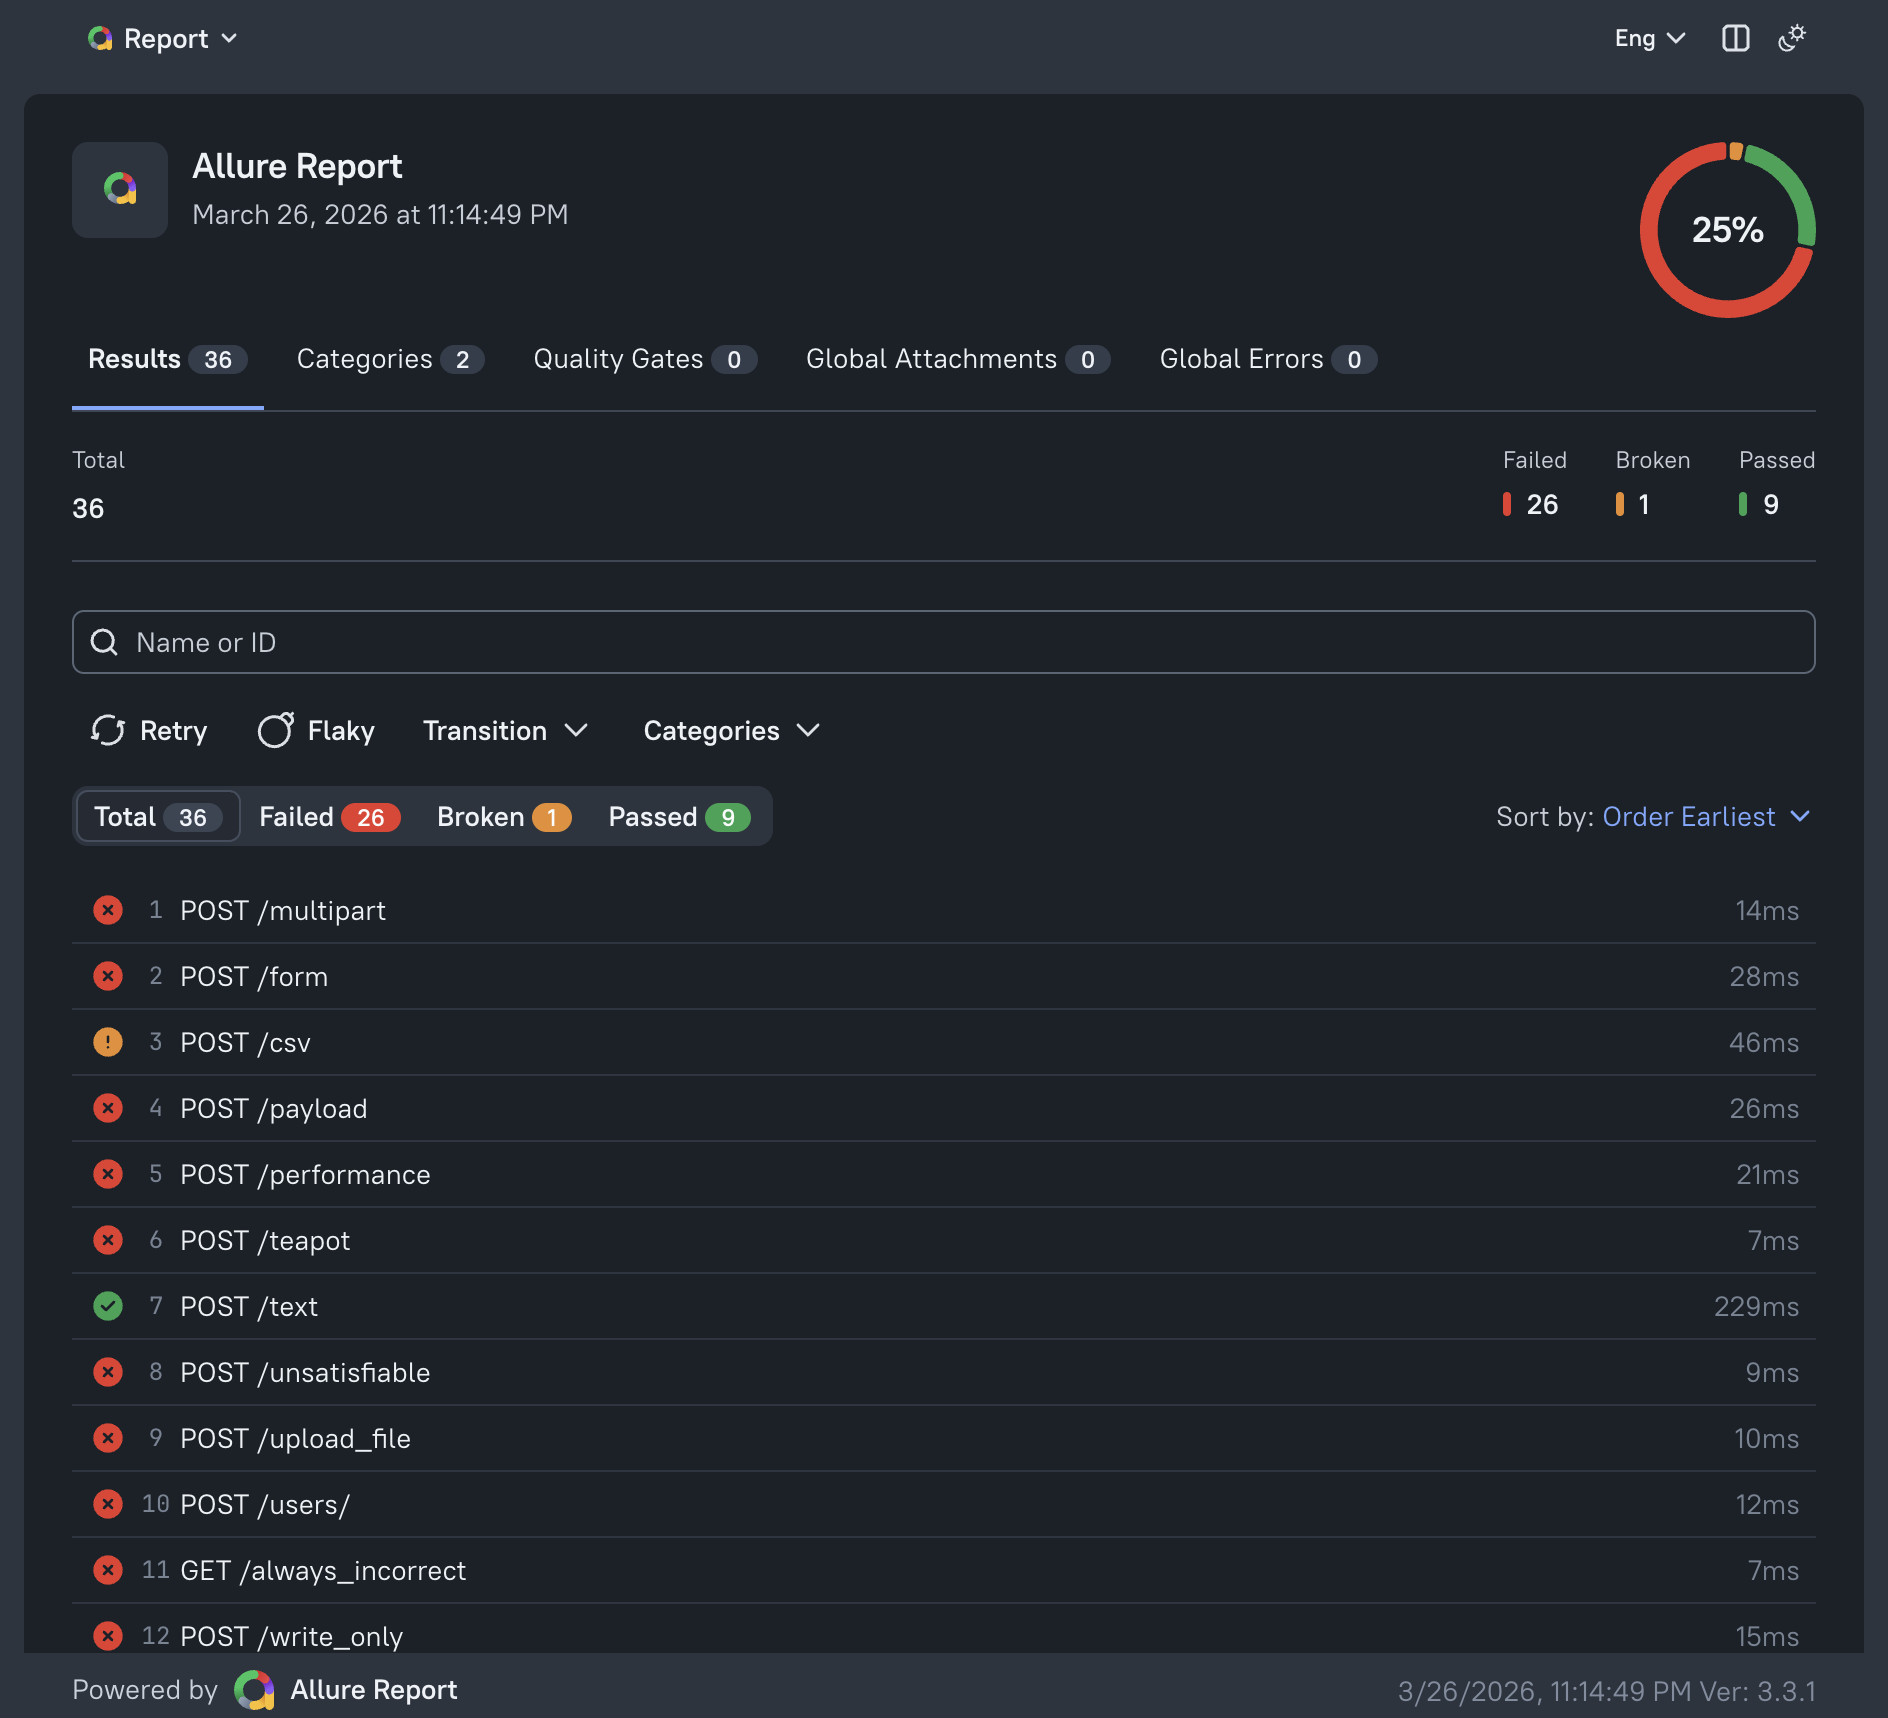Toggle the split layout icon
1888x1718 pixels.
tap(1736, 38)
